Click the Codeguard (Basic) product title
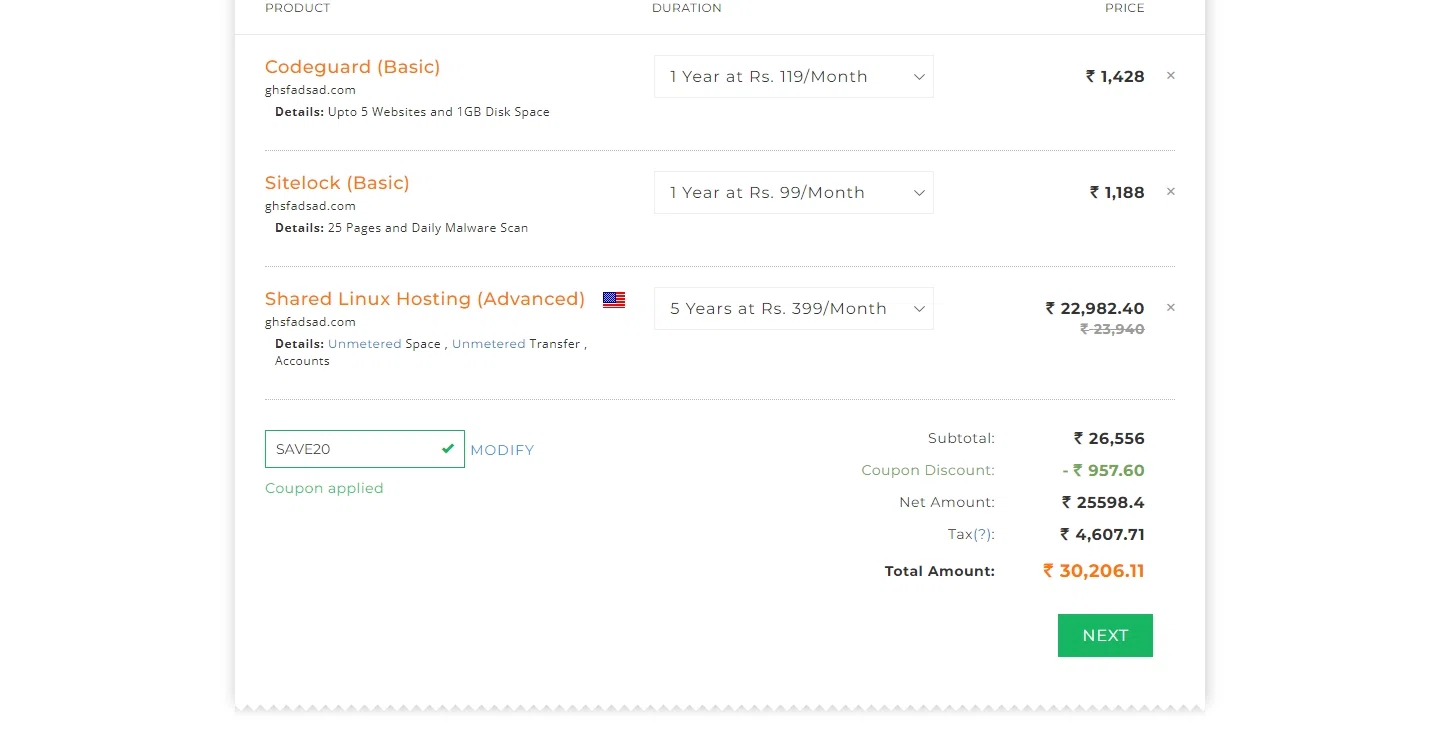This screenshot has height=729, width=1440. click(x=352, y=67)
